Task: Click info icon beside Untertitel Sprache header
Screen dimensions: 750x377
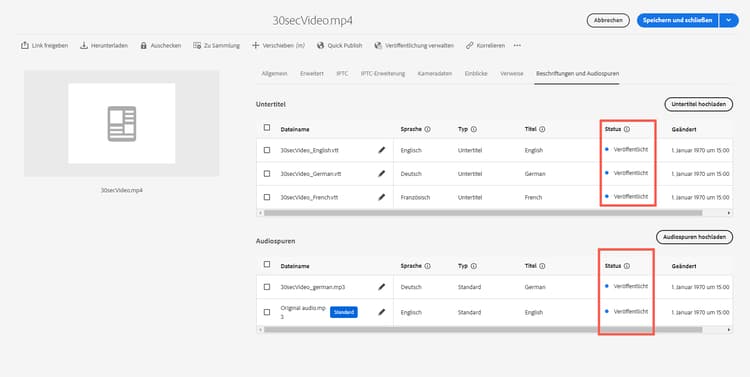Action: (428, 129)
